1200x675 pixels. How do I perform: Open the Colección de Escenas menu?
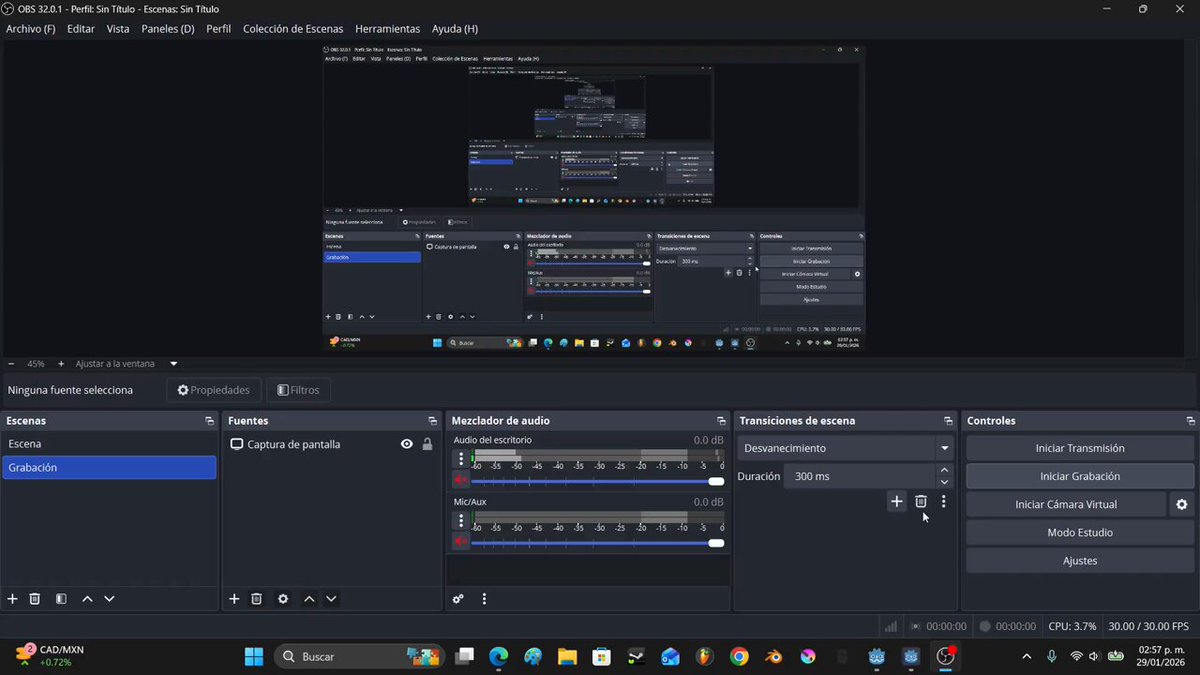[293, 29]
